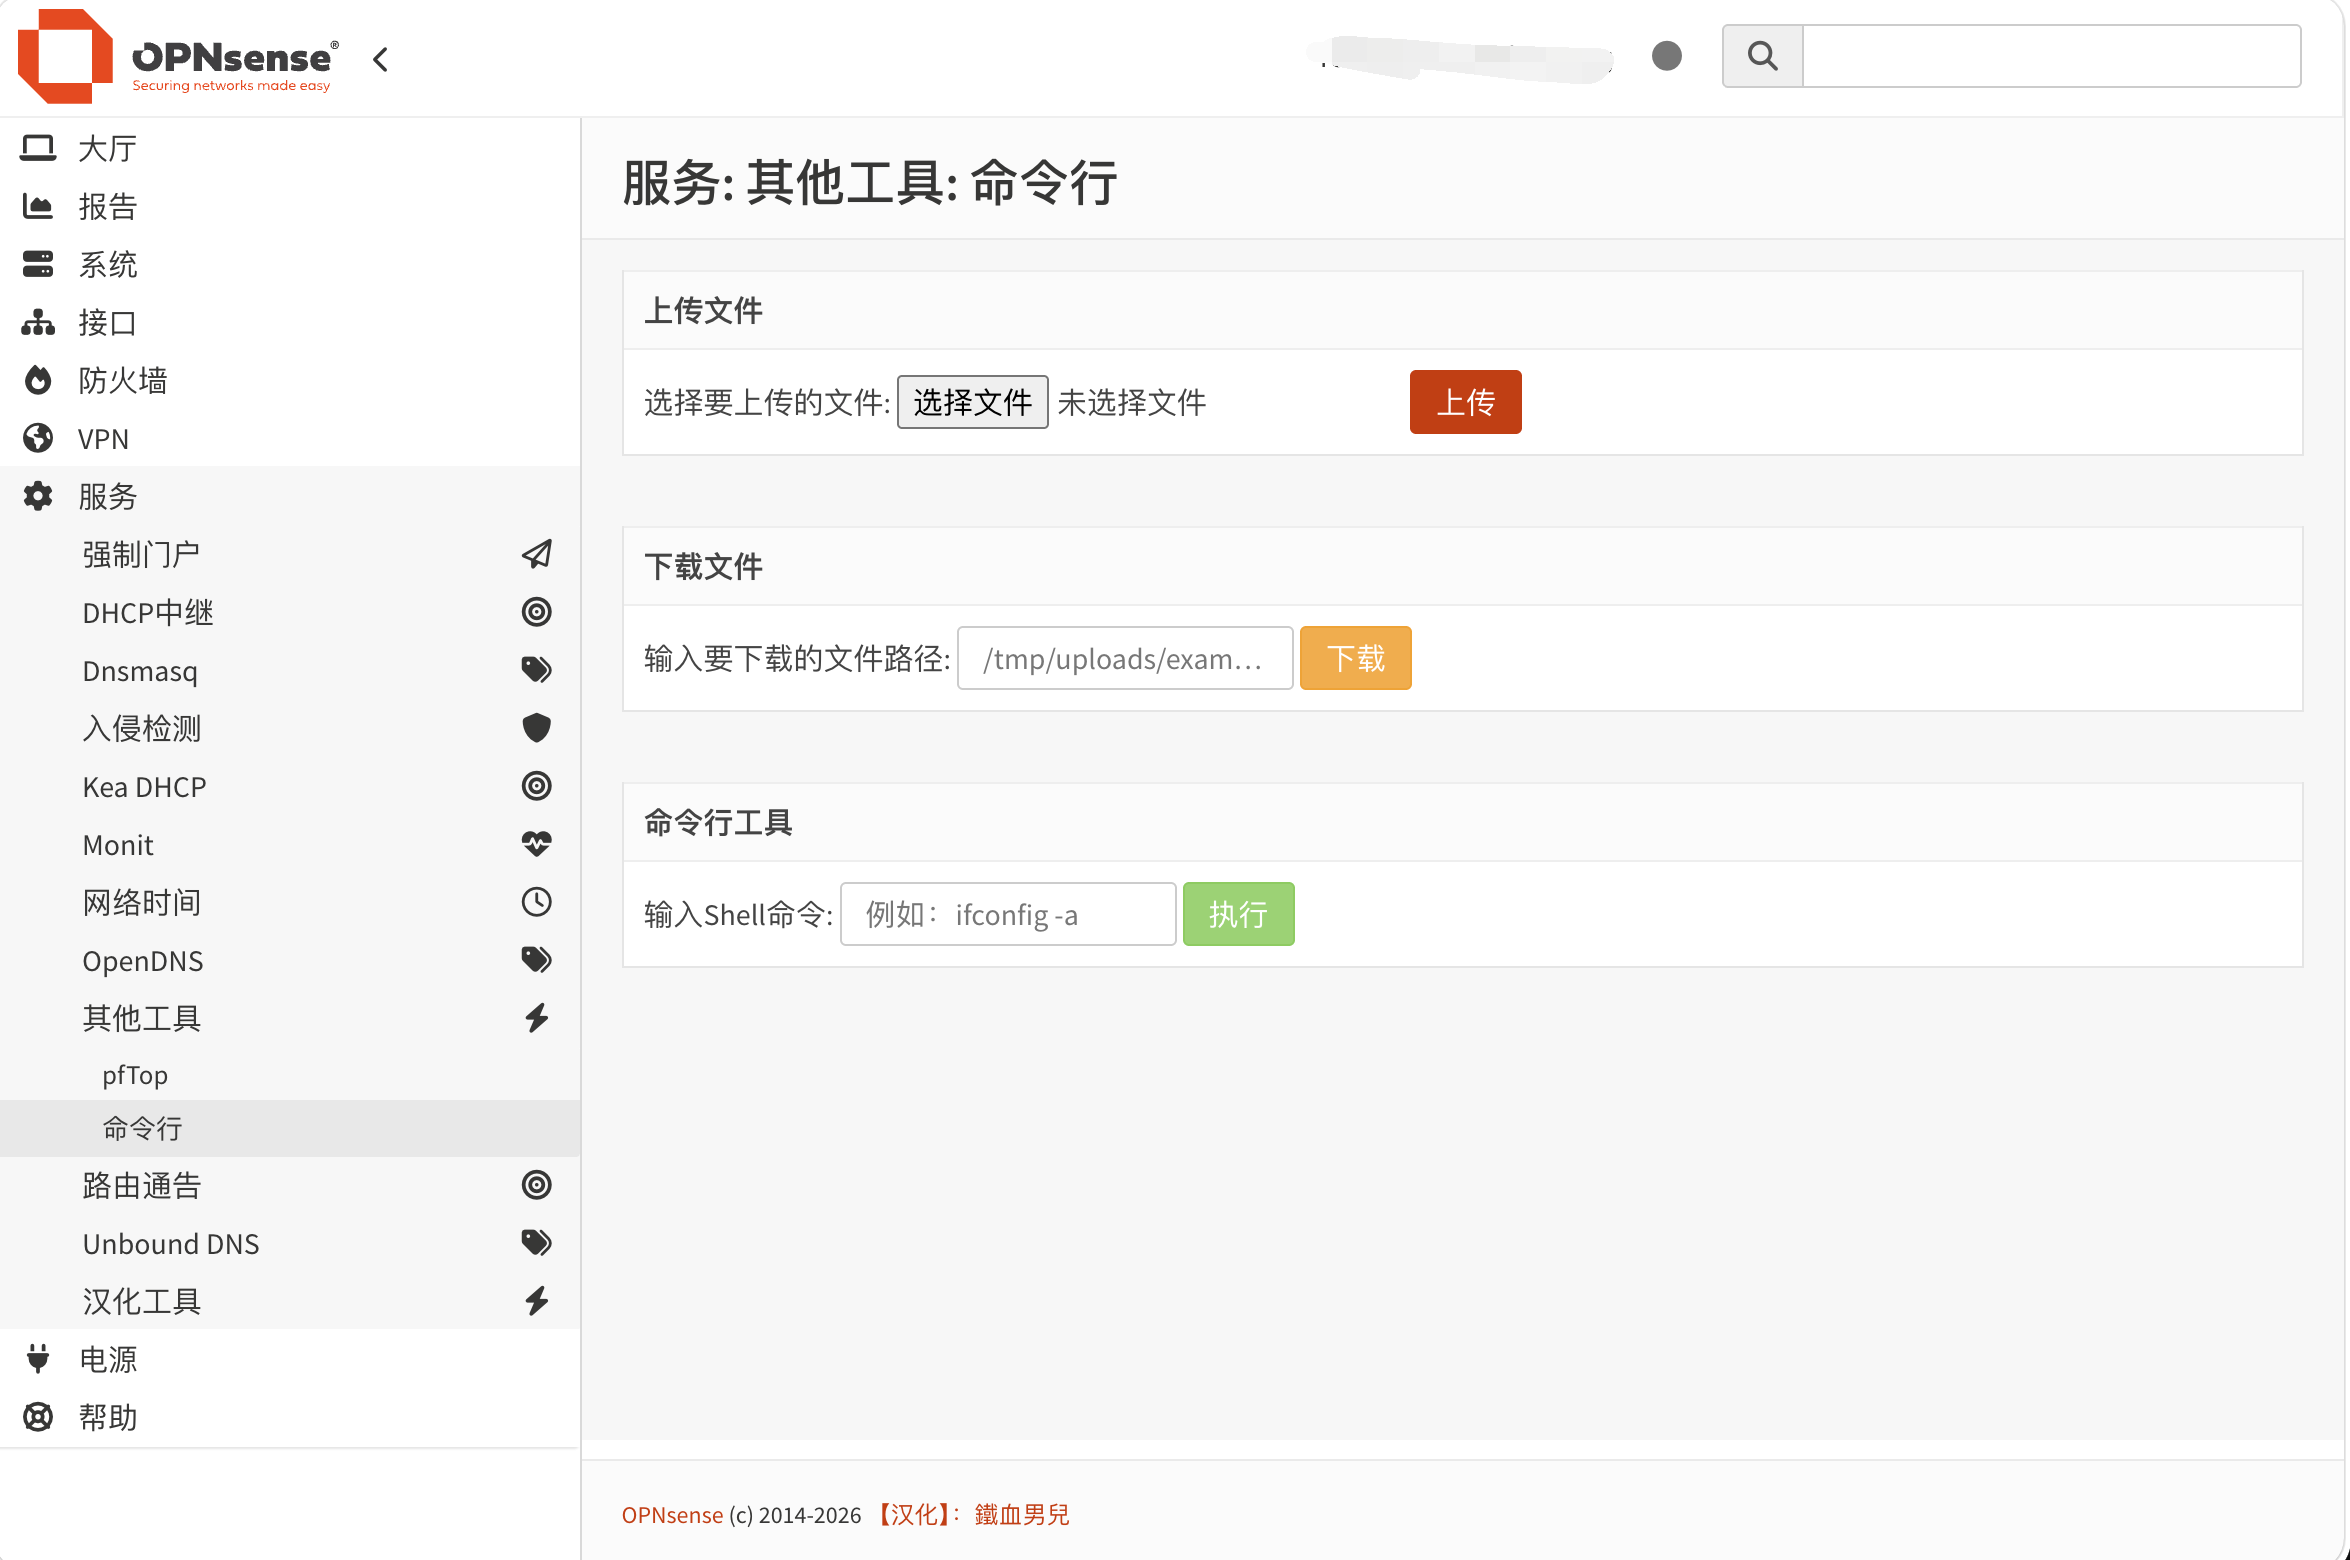Image resolution: width=2350 pixels, height=1560 pixels.
Task: Click shield icon for 入侵检测
Action: coord(537,728)
